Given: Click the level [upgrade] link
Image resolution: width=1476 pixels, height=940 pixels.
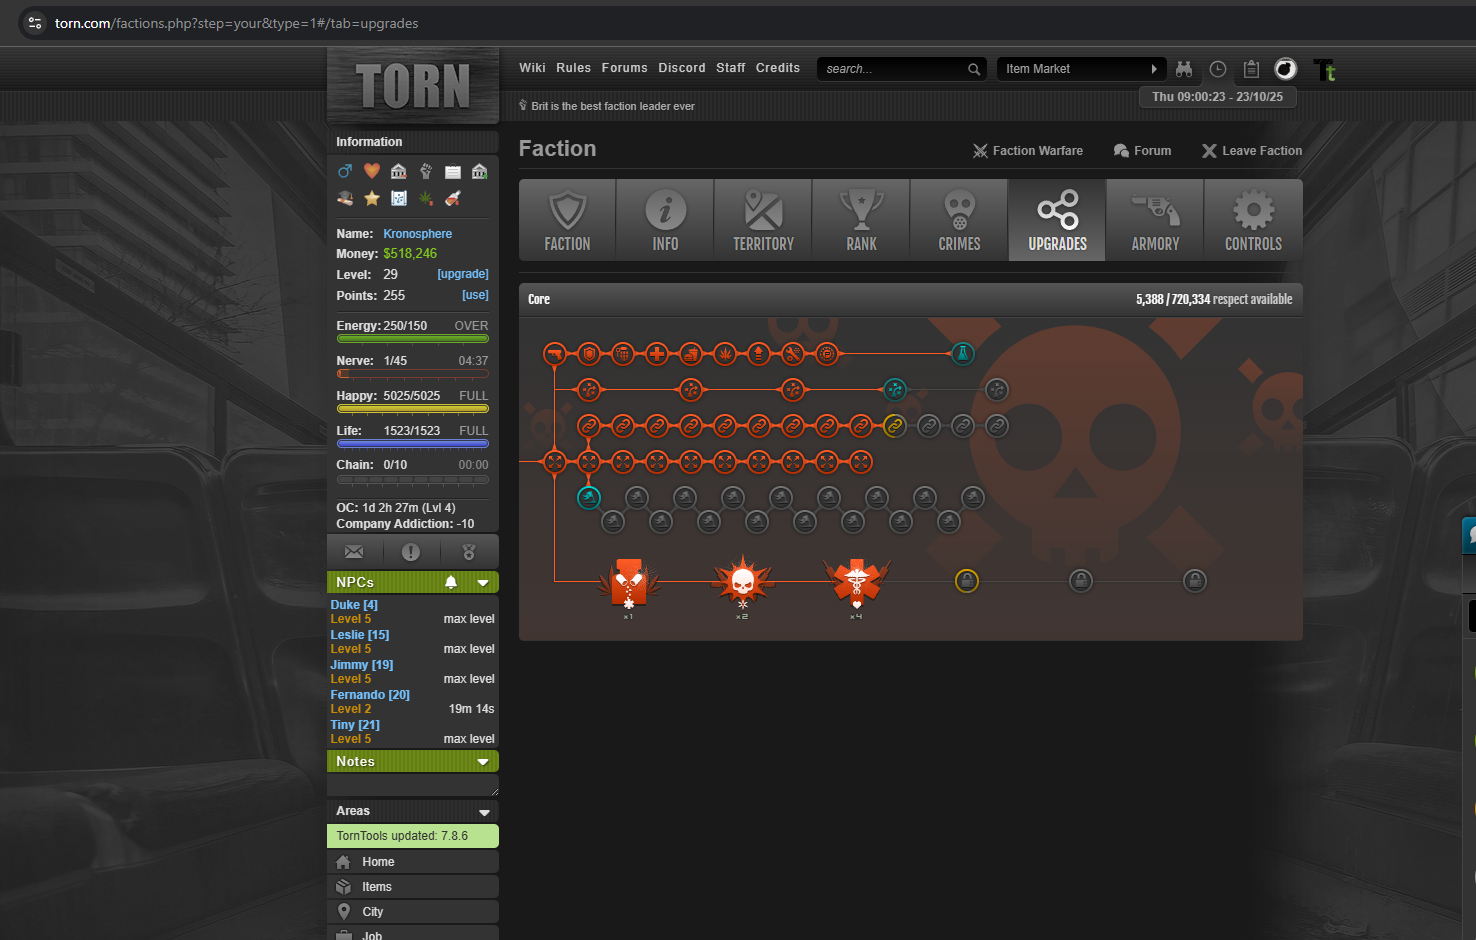Looking at the screenshot, I should click(x=463, y=274).
